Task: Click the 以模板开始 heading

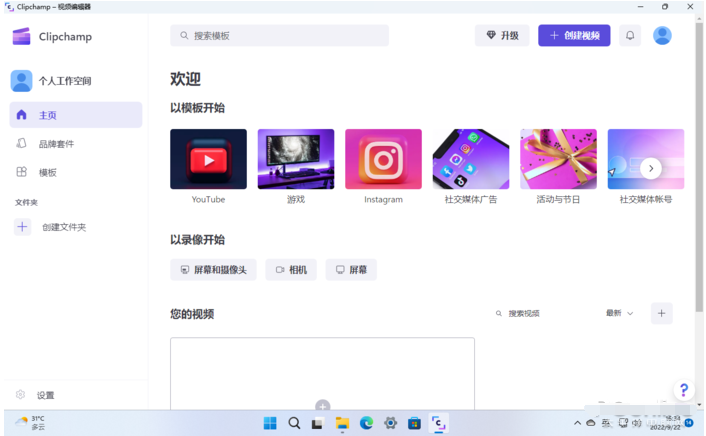Action: click(x=198, y=108)
